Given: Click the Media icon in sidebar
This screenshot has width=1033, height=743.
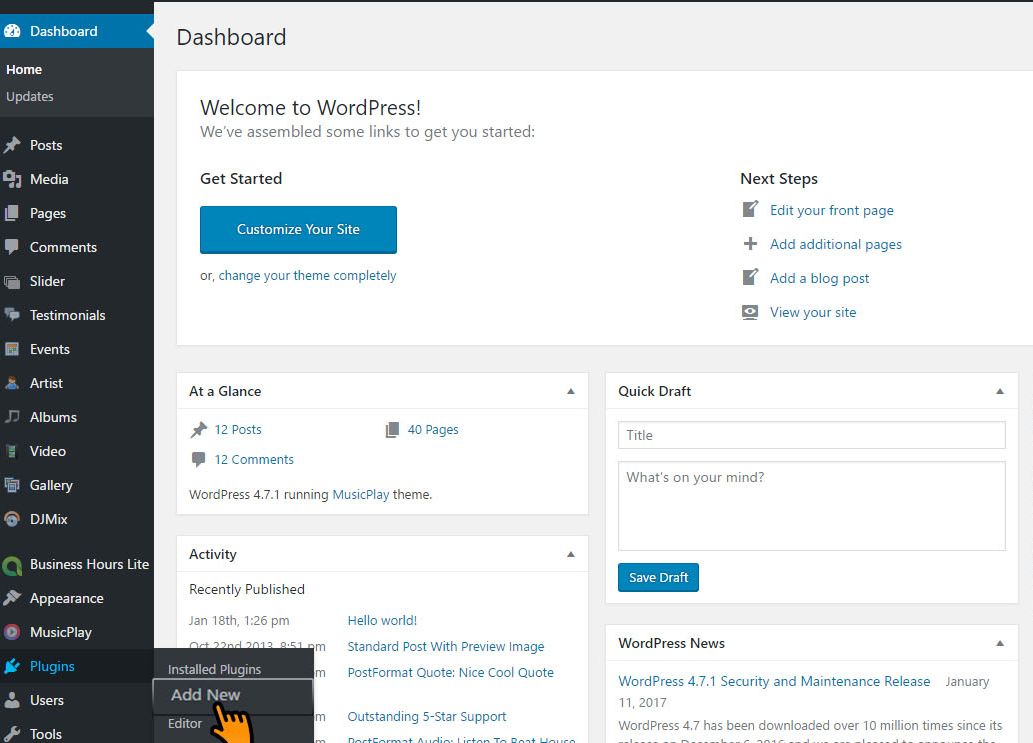Looking at the screenshot, I should click(12, 179).
